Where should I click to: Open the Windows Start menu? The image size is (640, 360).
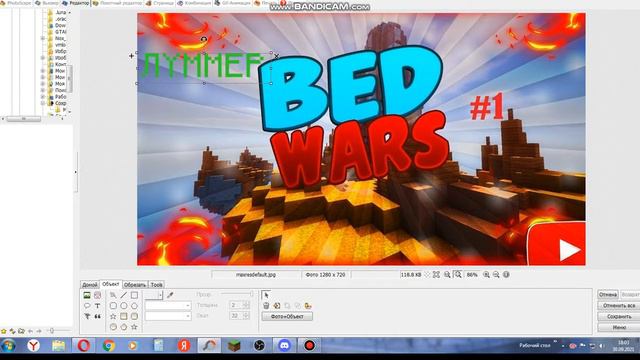click(8, 345)
